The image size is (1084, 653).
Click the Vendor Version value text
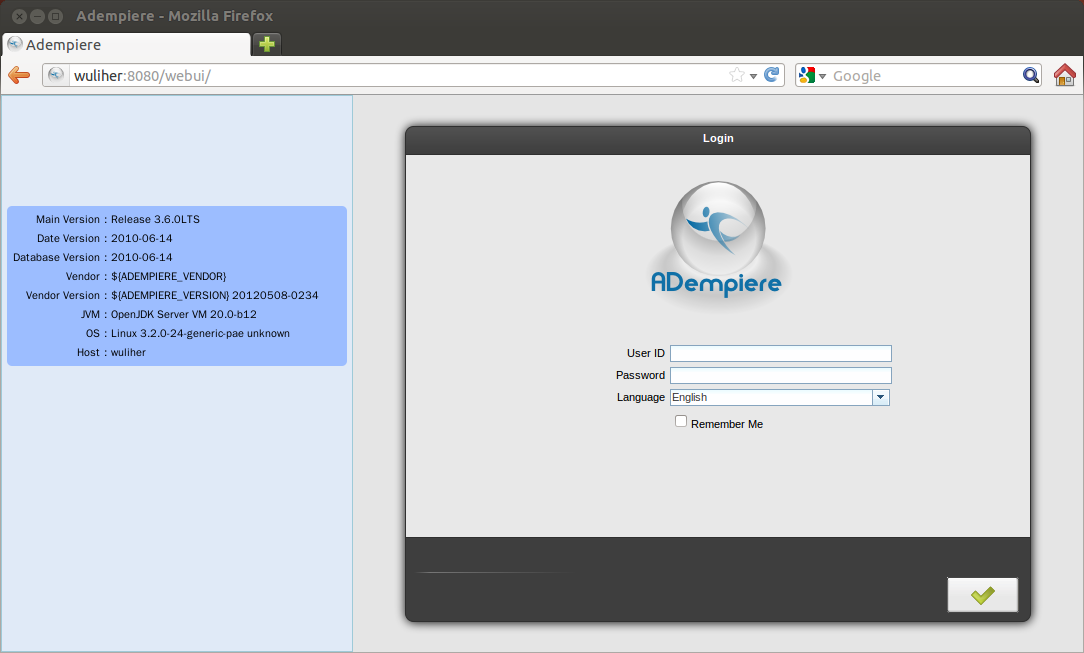214,295
